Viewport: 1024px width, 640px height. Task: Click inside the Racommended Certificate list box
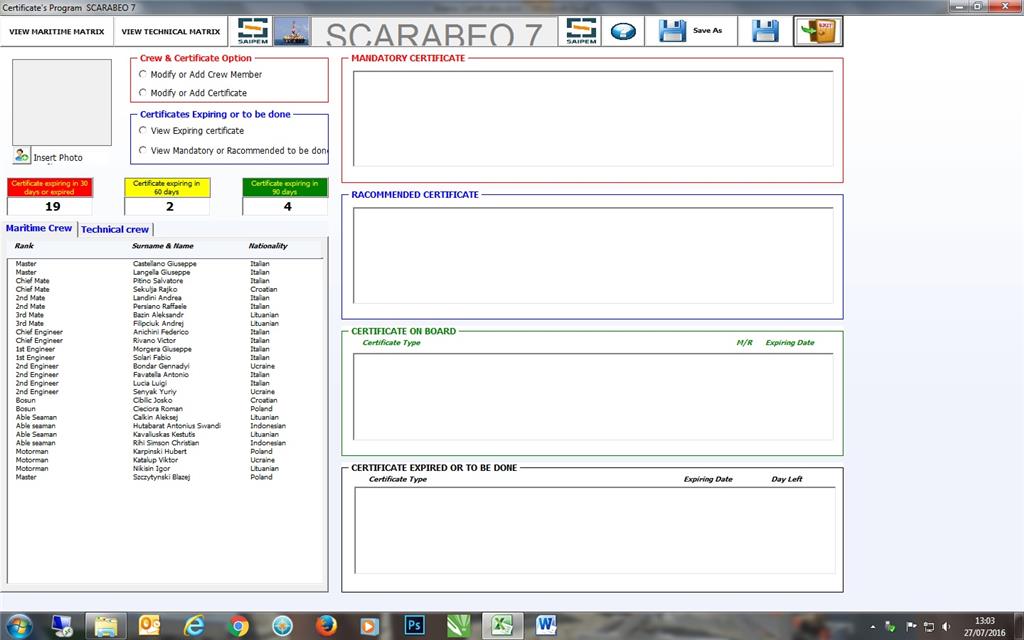[593, 255]
